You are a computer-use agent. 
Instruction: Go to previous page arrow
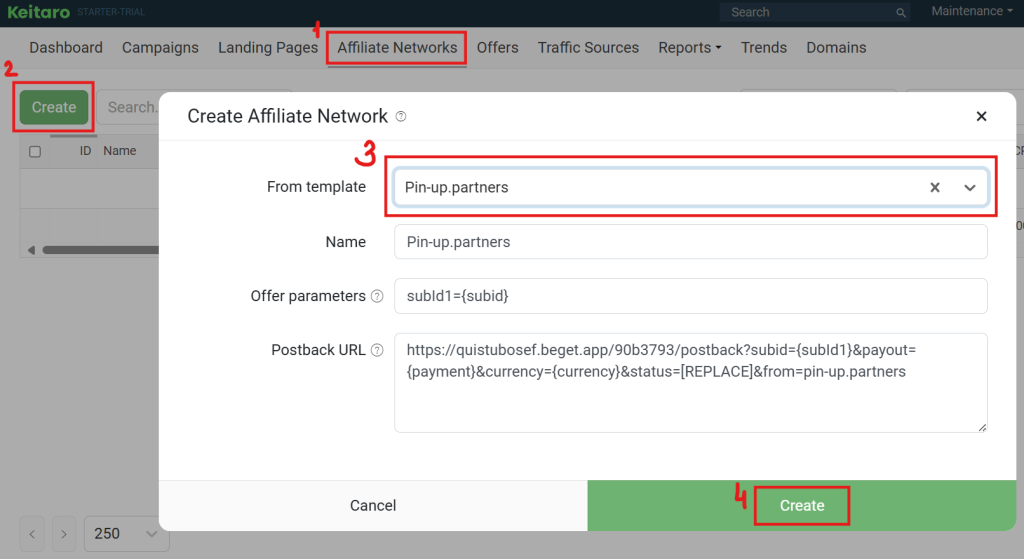point(32,534)
